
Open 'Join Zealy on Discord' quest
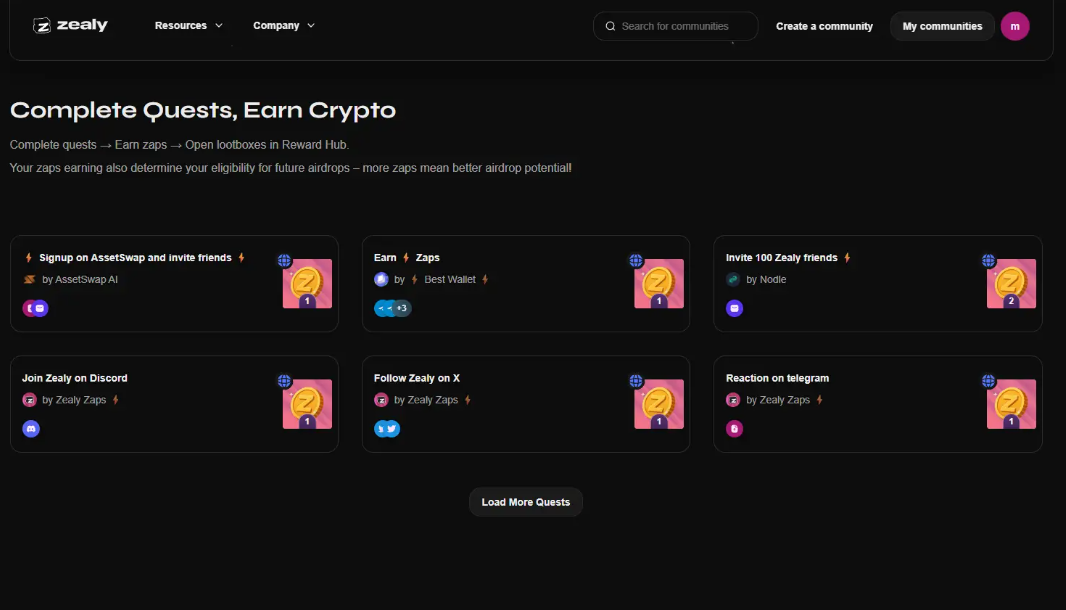tap(74, 378)
